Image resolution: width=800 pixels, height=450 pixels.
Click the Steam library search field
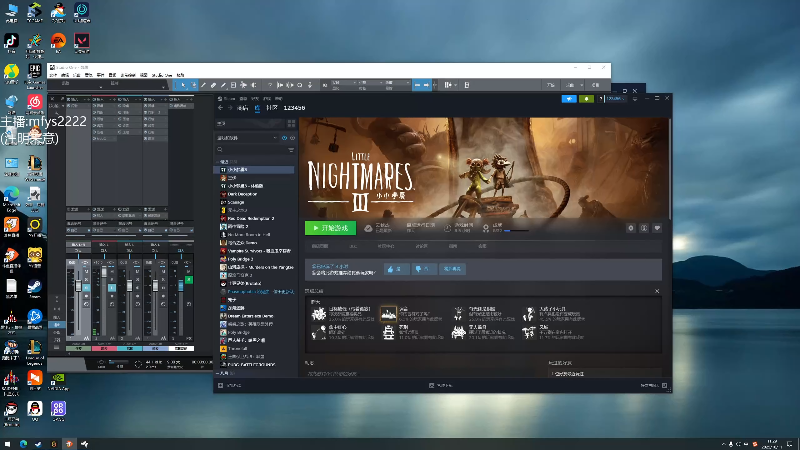(x=250, y=149)
